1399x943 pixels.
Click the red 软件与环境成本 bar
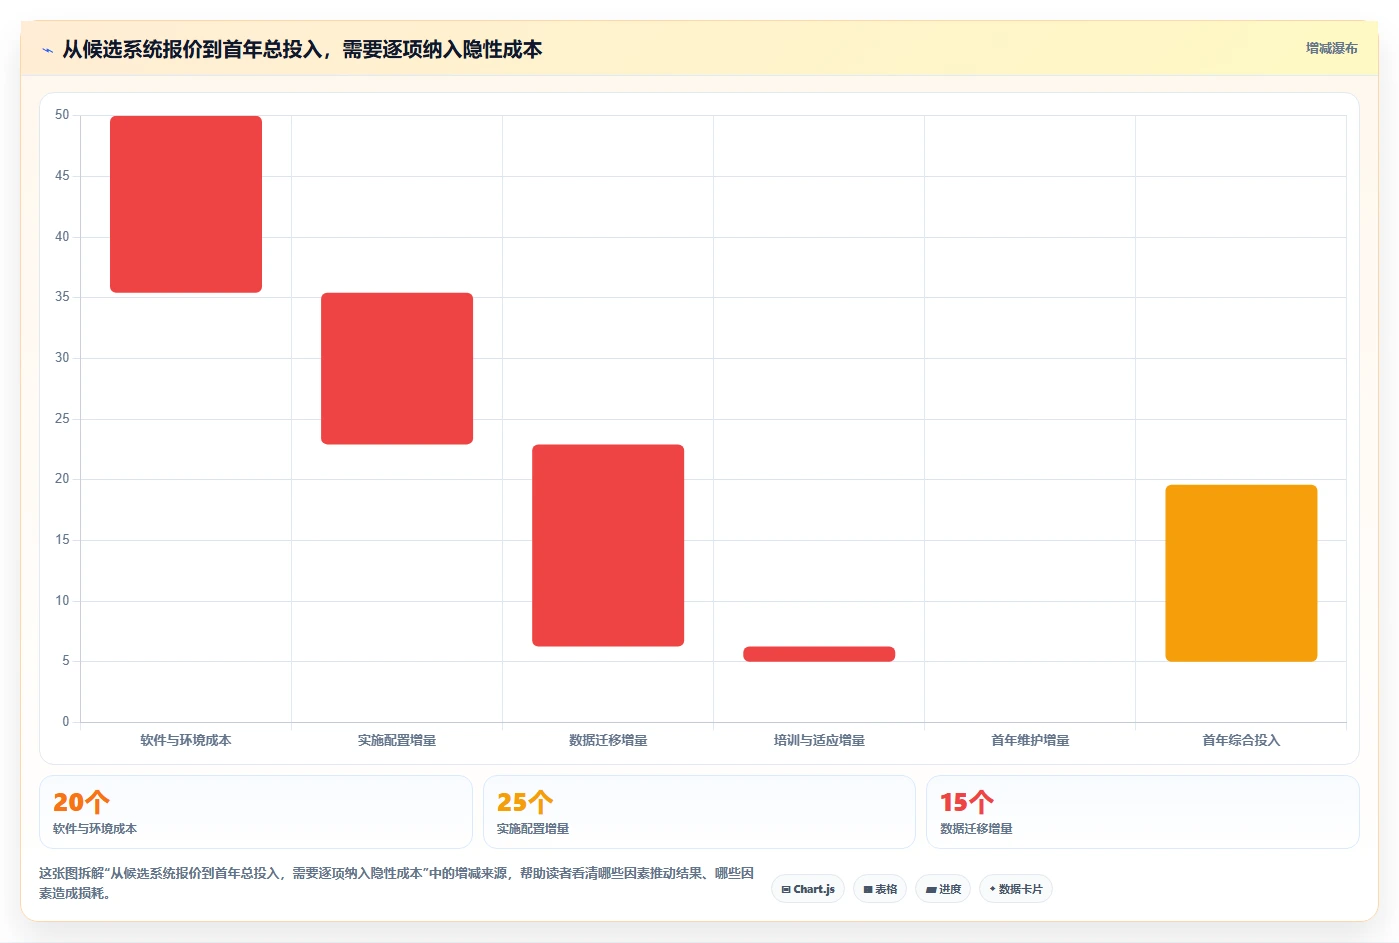pos(186,204)
